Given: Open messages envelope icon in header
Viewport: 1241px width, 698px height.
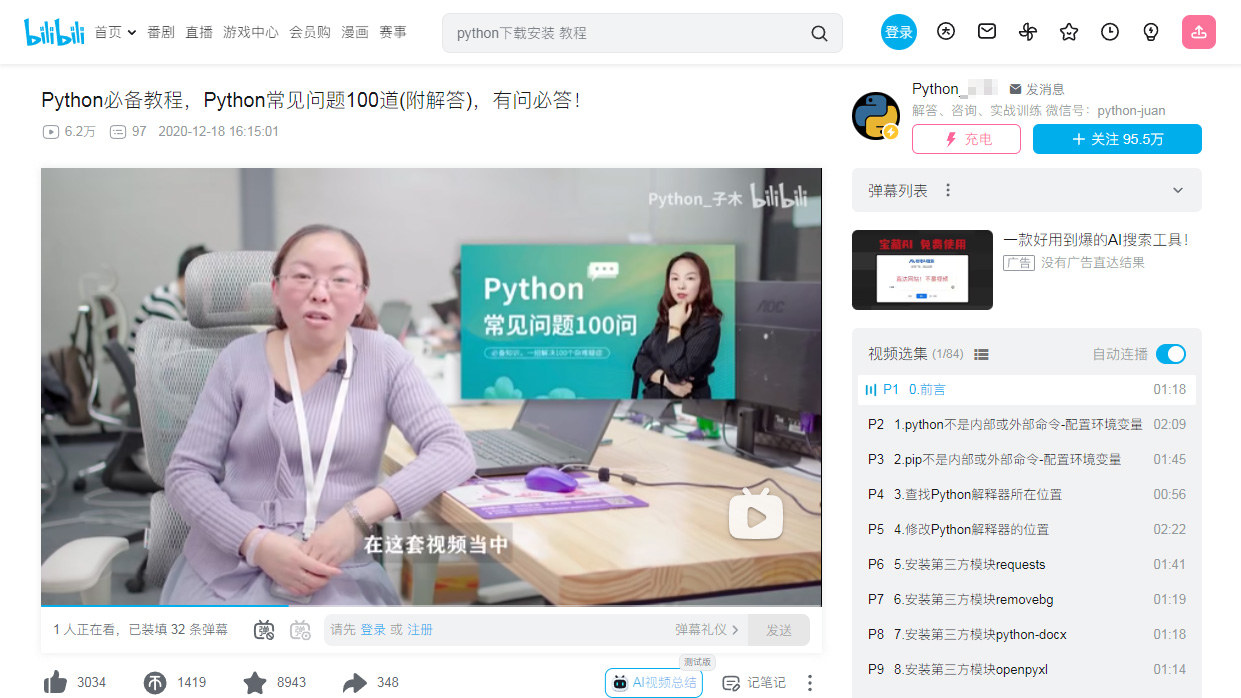Looking at the screenshot, I should pos(987,32).
